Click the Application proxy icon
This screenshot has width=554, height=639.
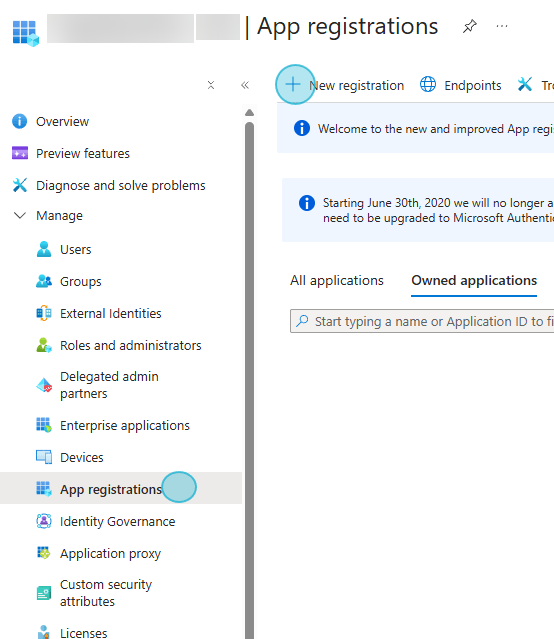point(44,553)
